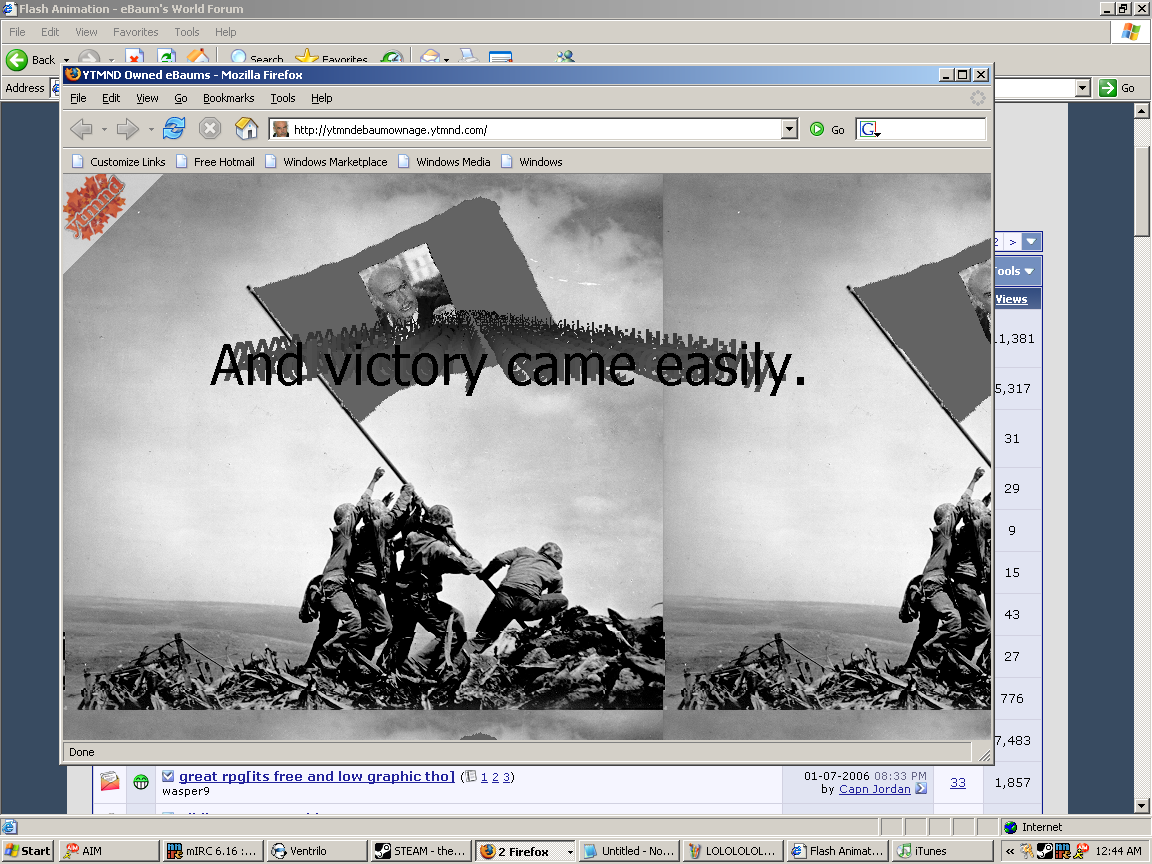Click the Firefox Stop button

pyautogui.click(x=210, y=128)
